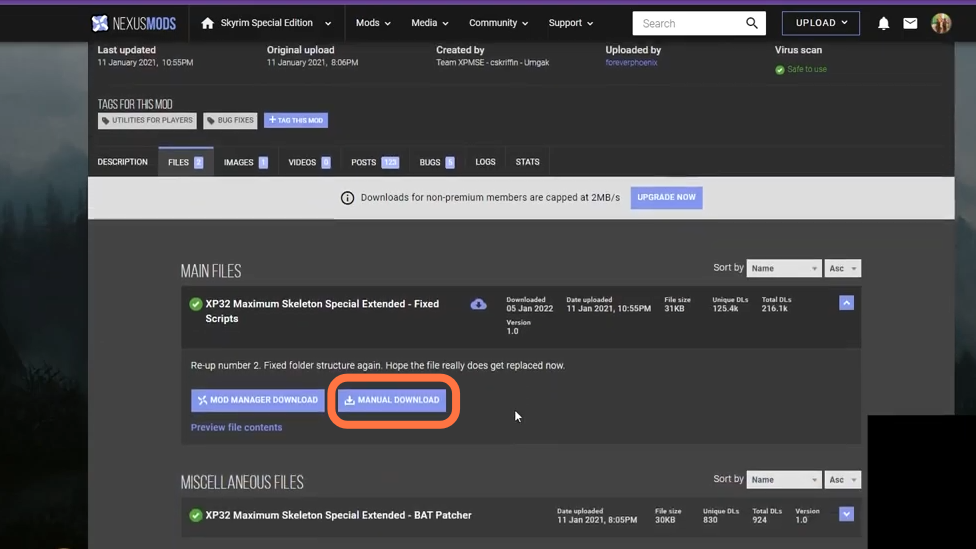Click the 'Downloaded 05 Jan 2022' date
This screenshot has width=976, height=549.
[529, 304]
